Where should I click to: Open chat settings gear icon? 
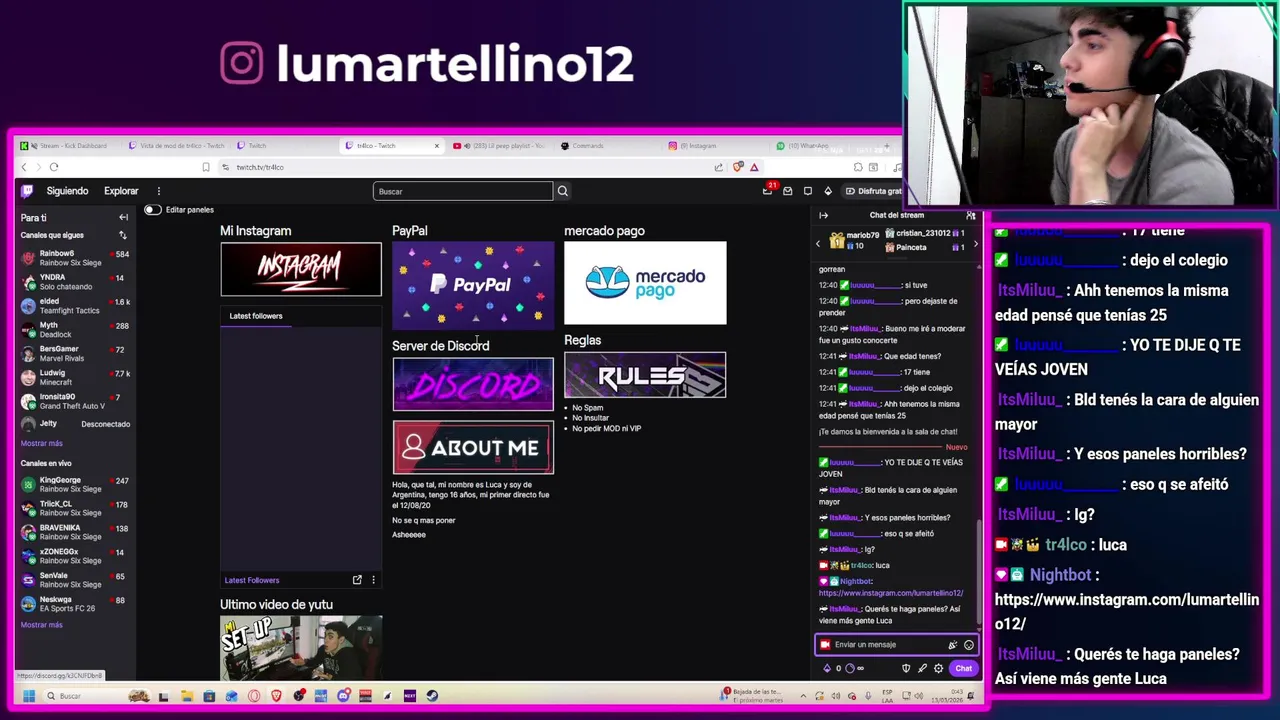(x=938, y=668)
